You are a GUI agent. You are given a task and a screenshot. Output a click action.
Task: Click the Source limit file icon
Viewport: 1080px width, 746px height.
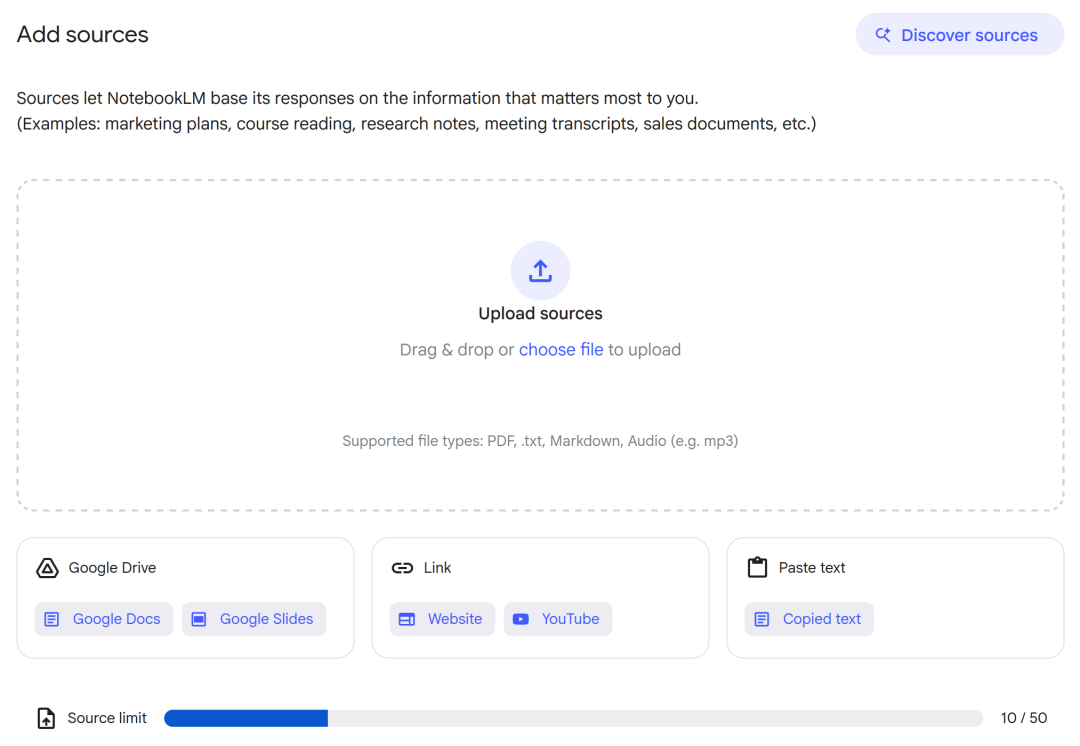[46, 718]
